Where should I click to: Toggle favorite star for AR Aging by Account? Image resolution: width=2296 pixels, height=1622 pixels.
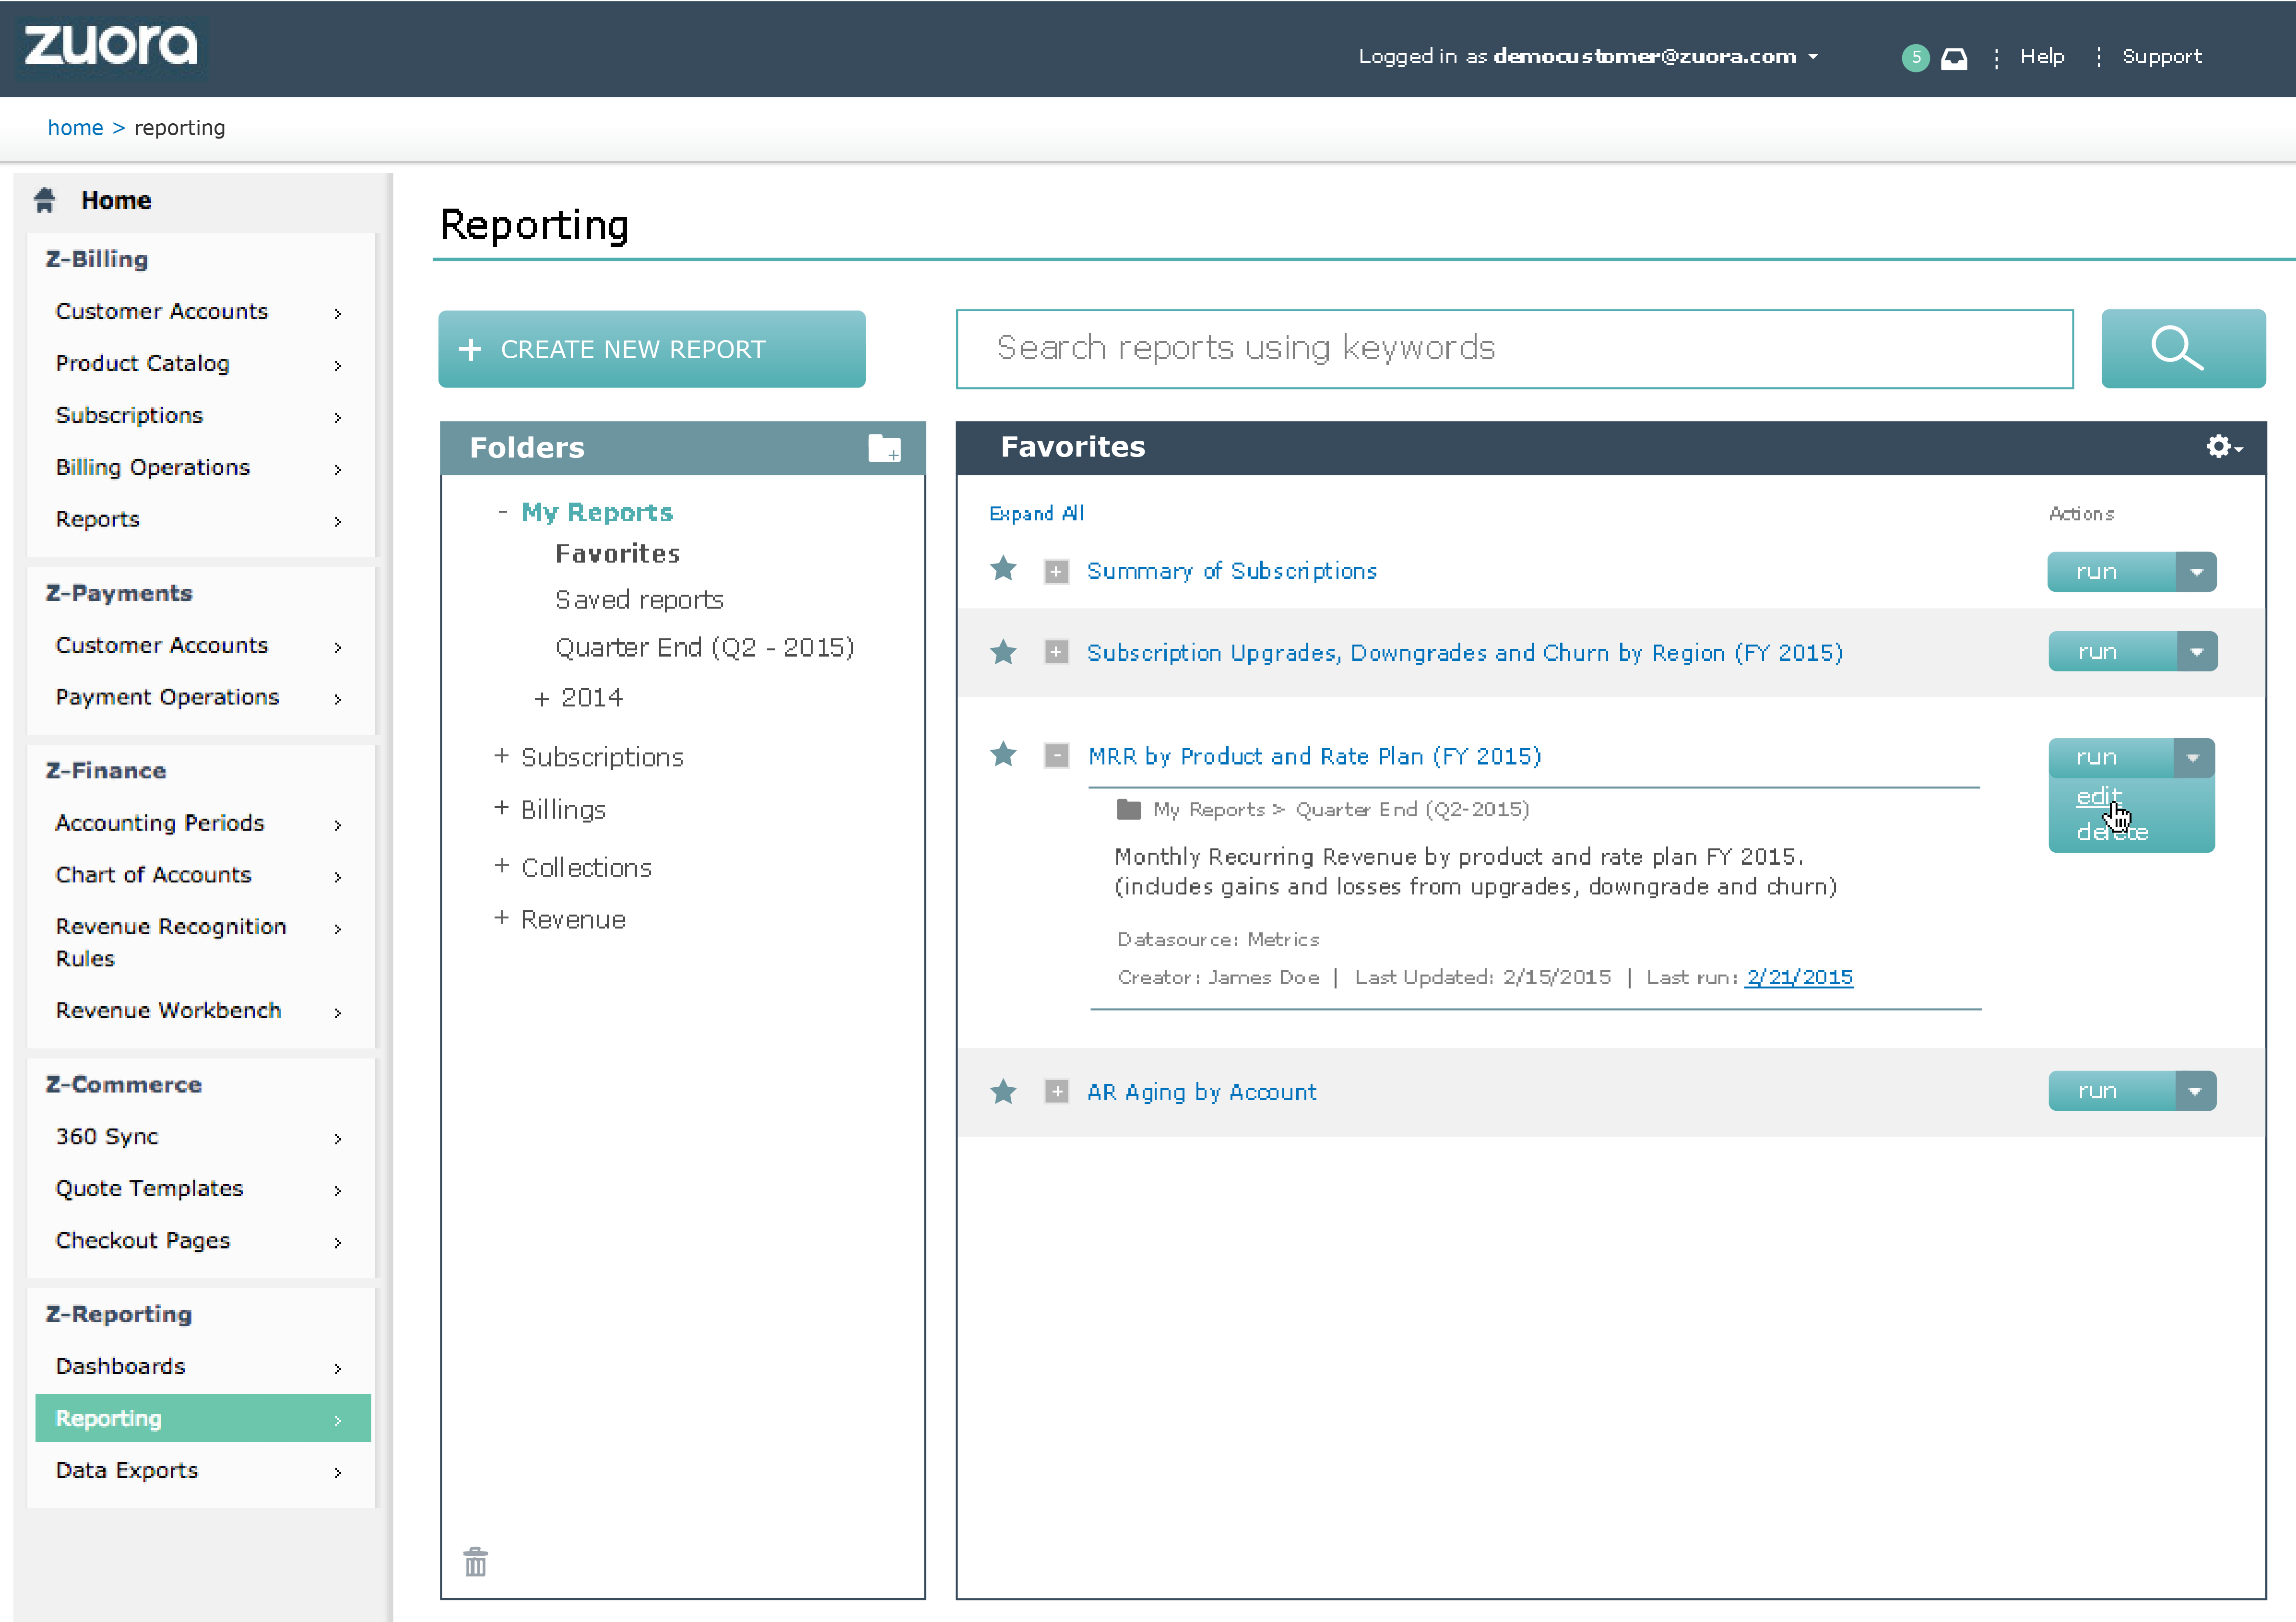[x=1003, y=1092]
